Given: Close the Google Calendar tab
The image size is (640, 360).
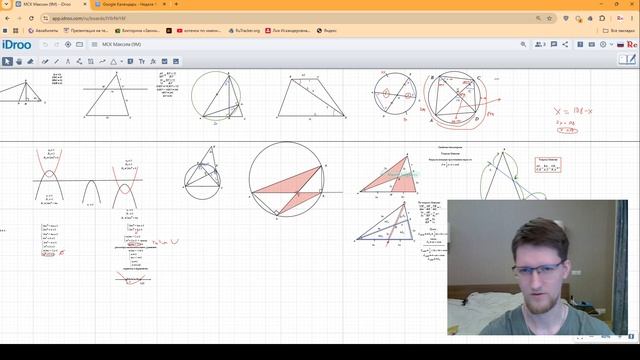Looking at the screenshot, I should (164, 4).
